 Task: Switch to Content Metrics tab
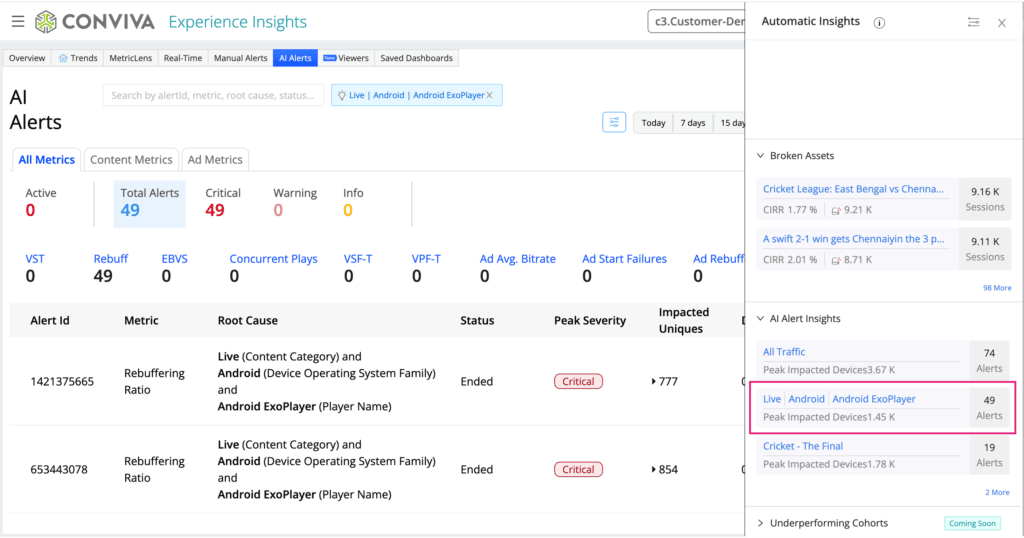131,159
